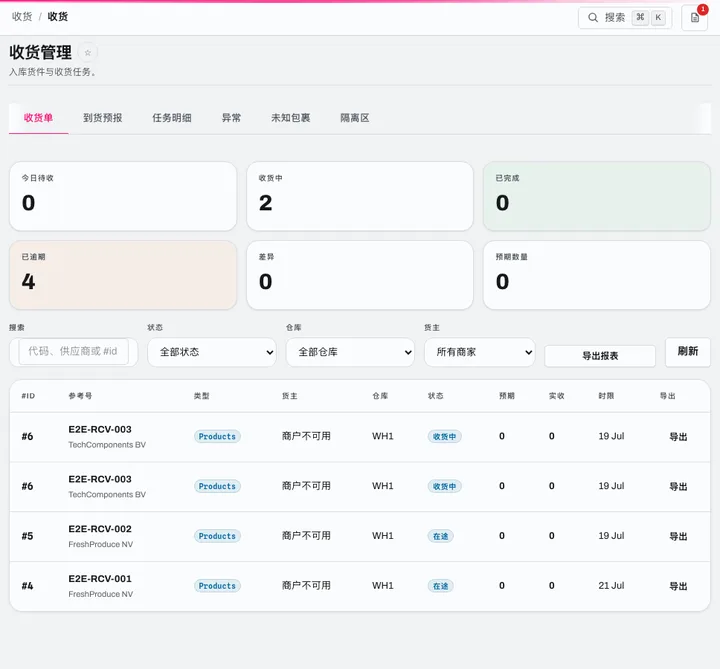Open the 异常 tab
Screen dimensions: 720x669
[x=231, y=118]
